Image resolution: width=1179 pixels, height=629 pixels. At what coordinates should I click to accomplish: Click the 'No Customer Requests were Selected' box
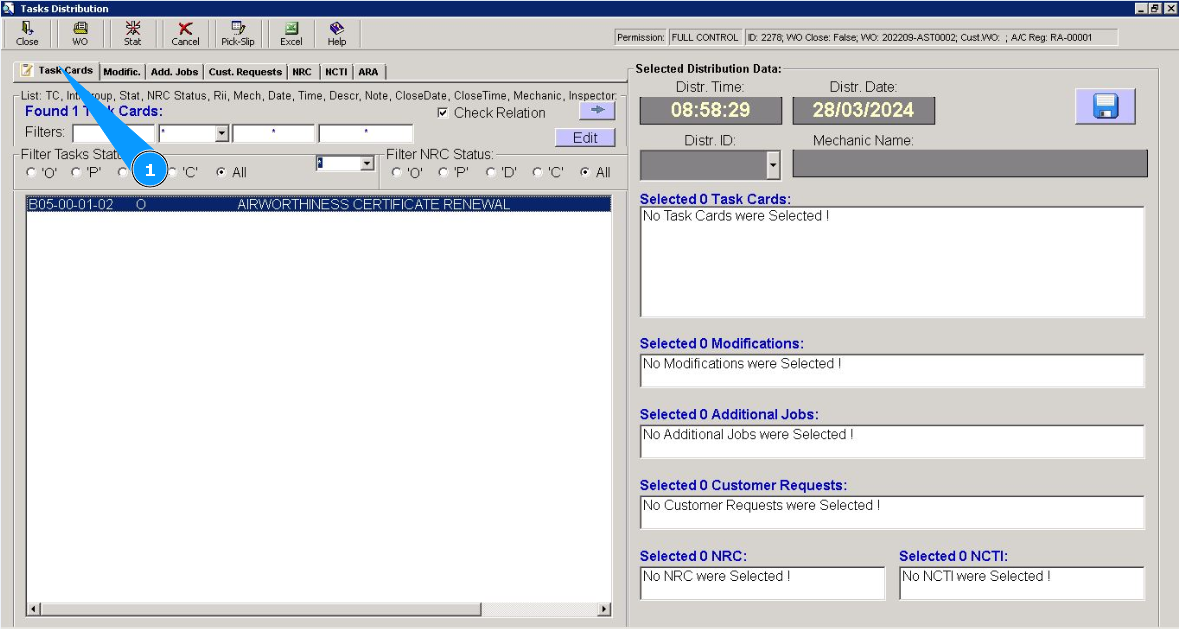892,513
